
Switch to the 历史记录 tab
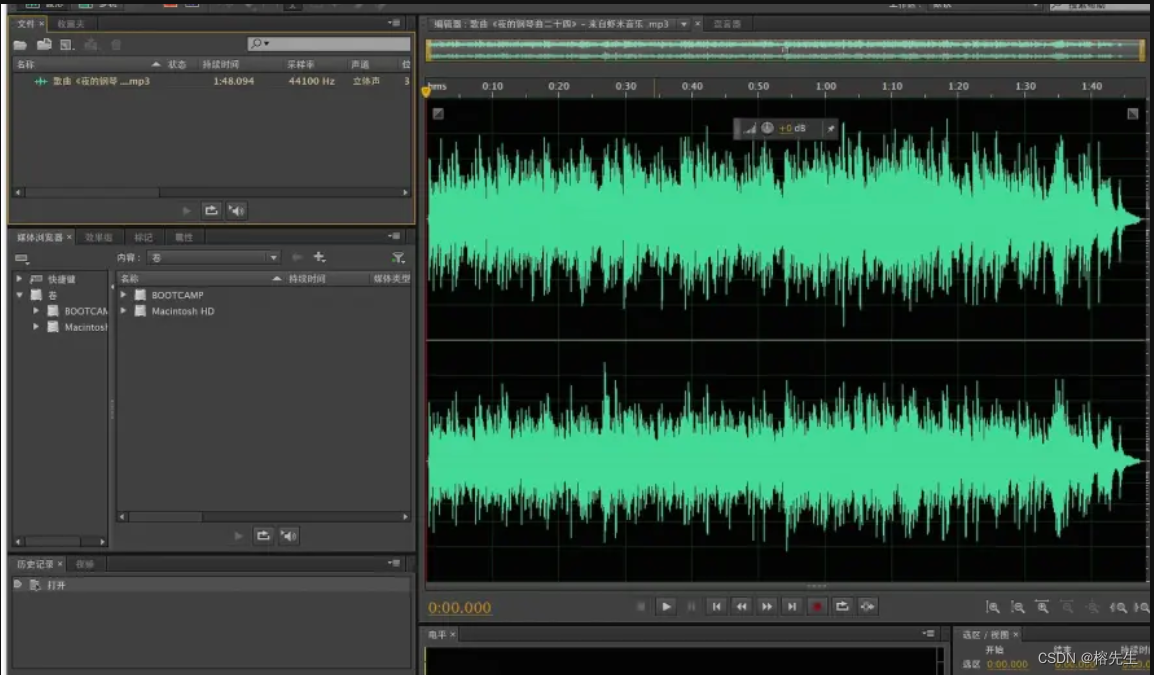click(35, 564)
